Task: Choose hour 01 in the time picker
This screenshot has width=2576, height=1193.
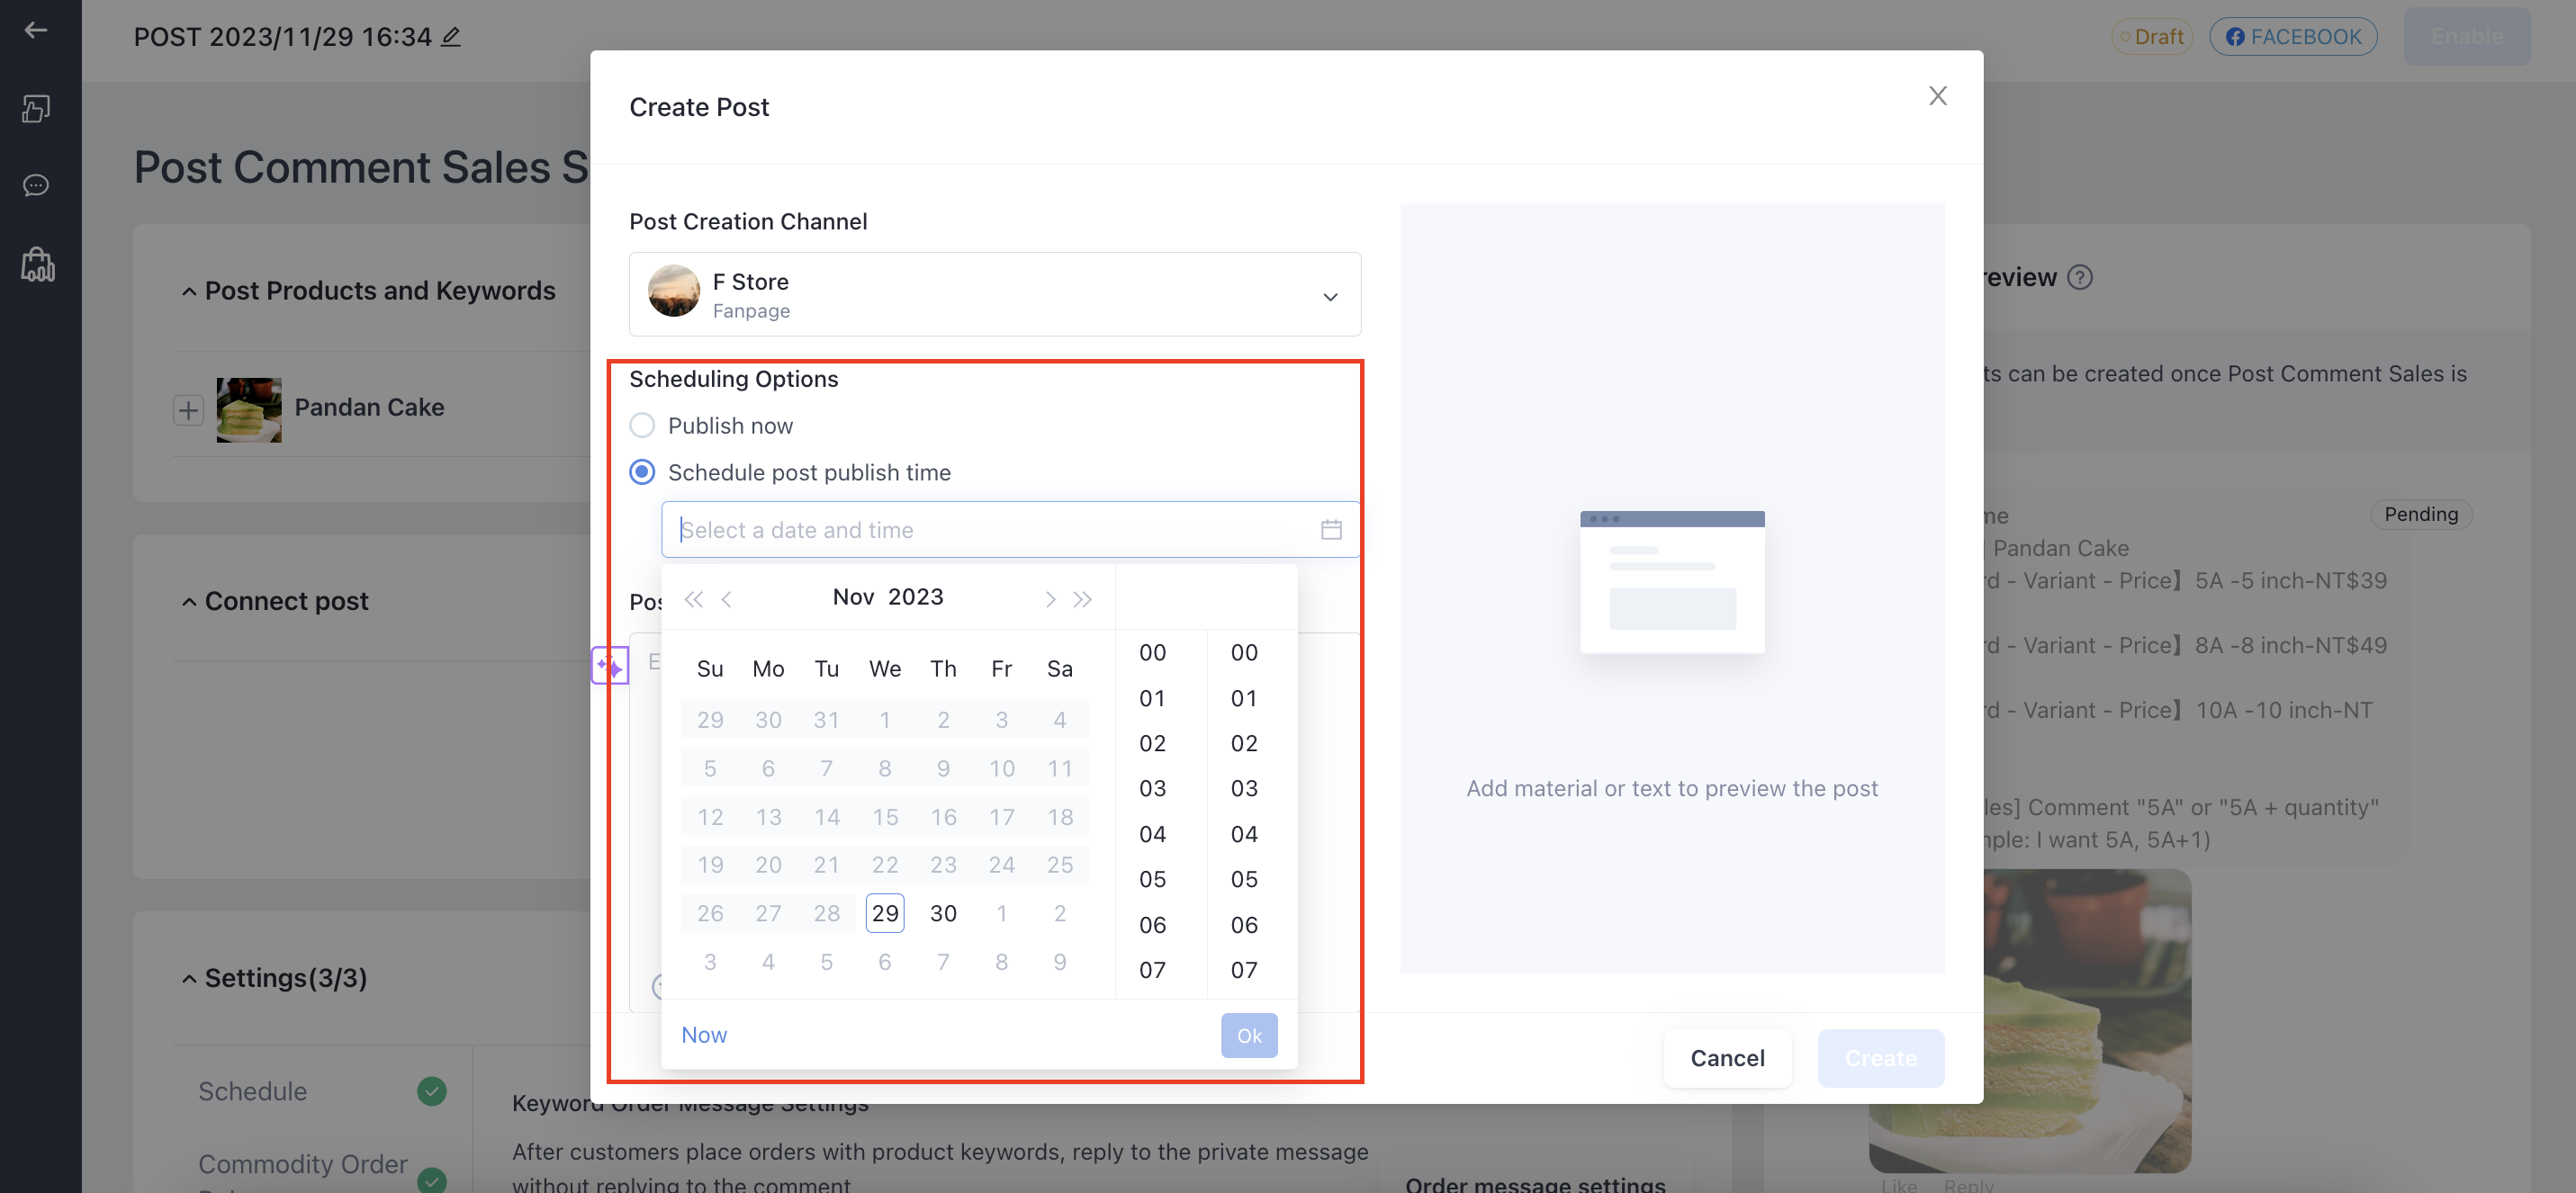Action: click(1152, 697)
